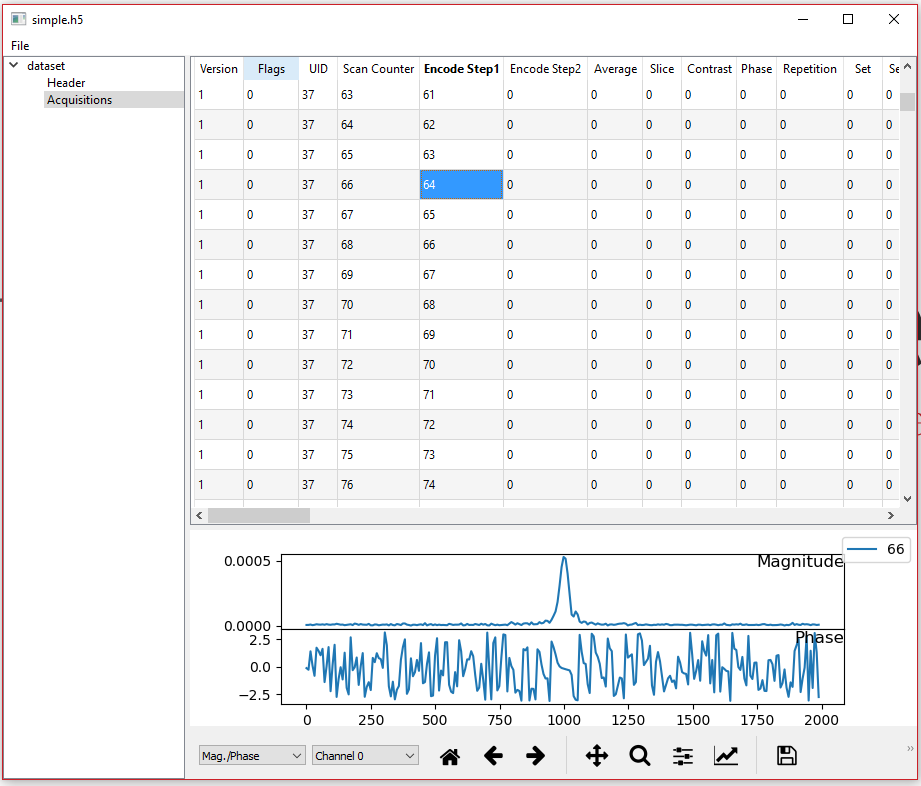921x786 pixels.
Task: Click horizontal scrollbar right arrow
Action: click(x=890, y=515)
